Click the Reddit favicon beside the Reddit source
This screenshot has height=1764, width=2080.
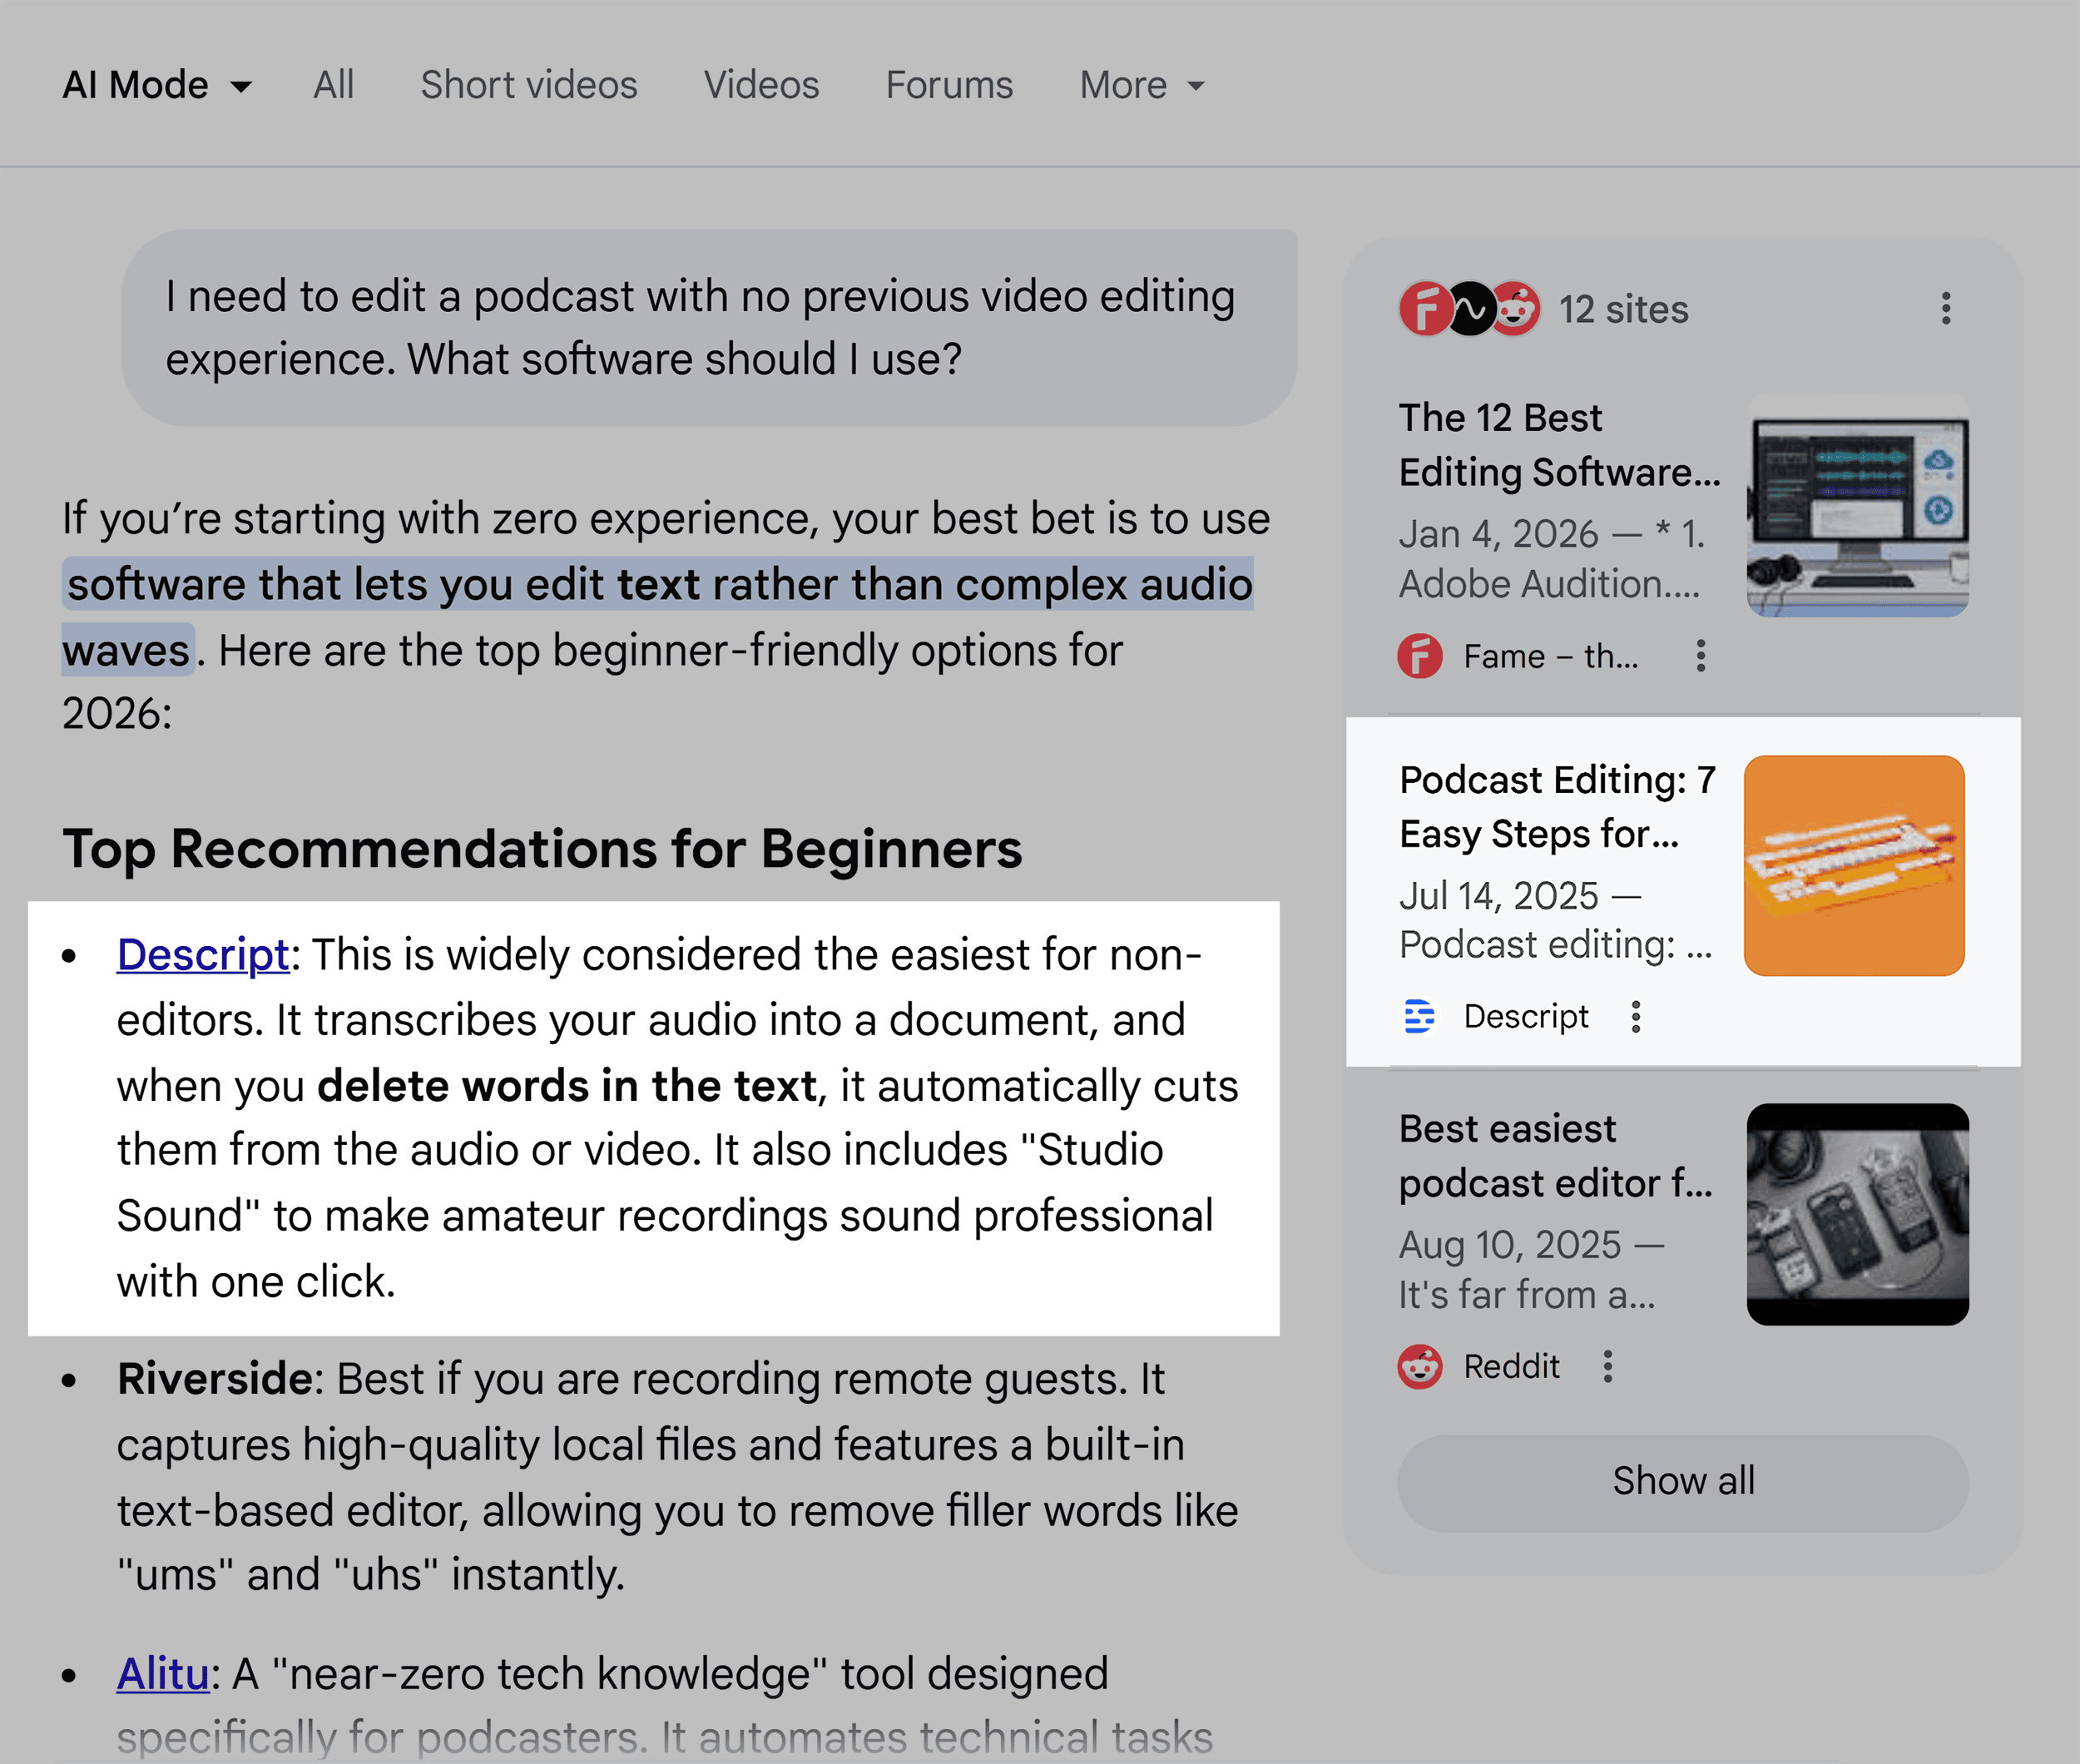click(1419, 1366)
